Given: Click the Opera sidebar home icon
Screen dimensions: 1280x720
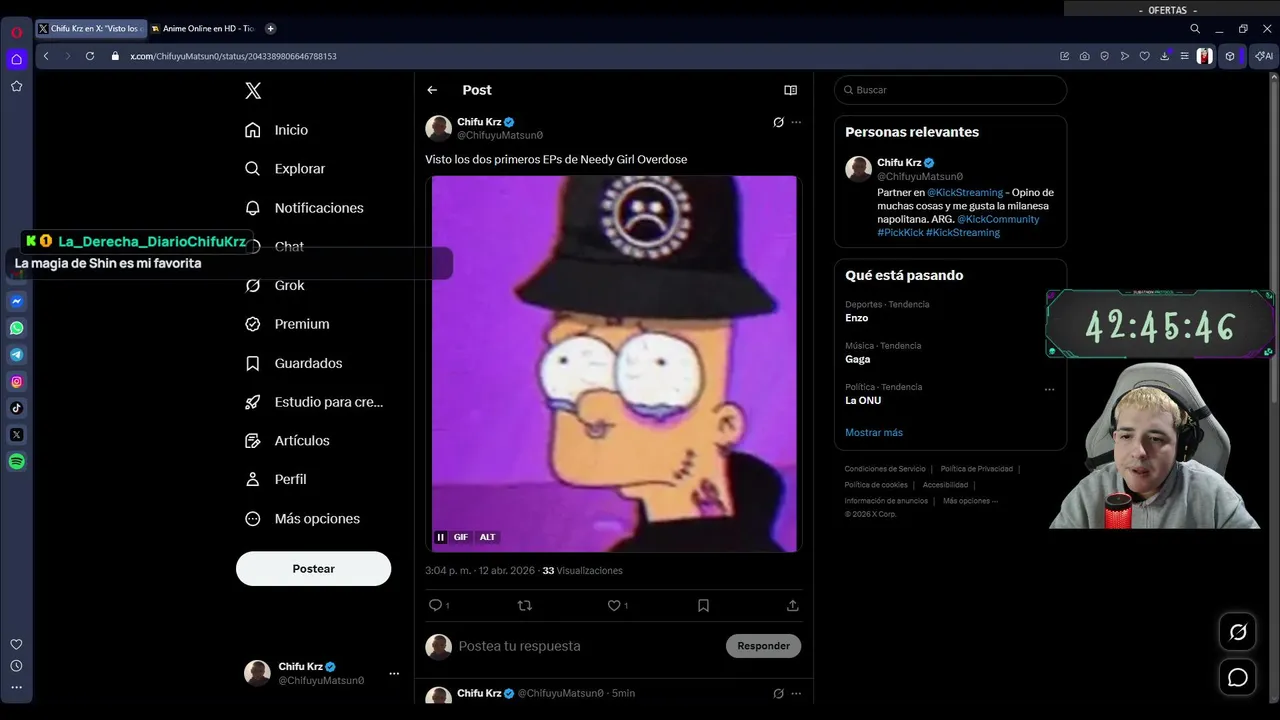Looking at the screenshot, I should [16, 59].
